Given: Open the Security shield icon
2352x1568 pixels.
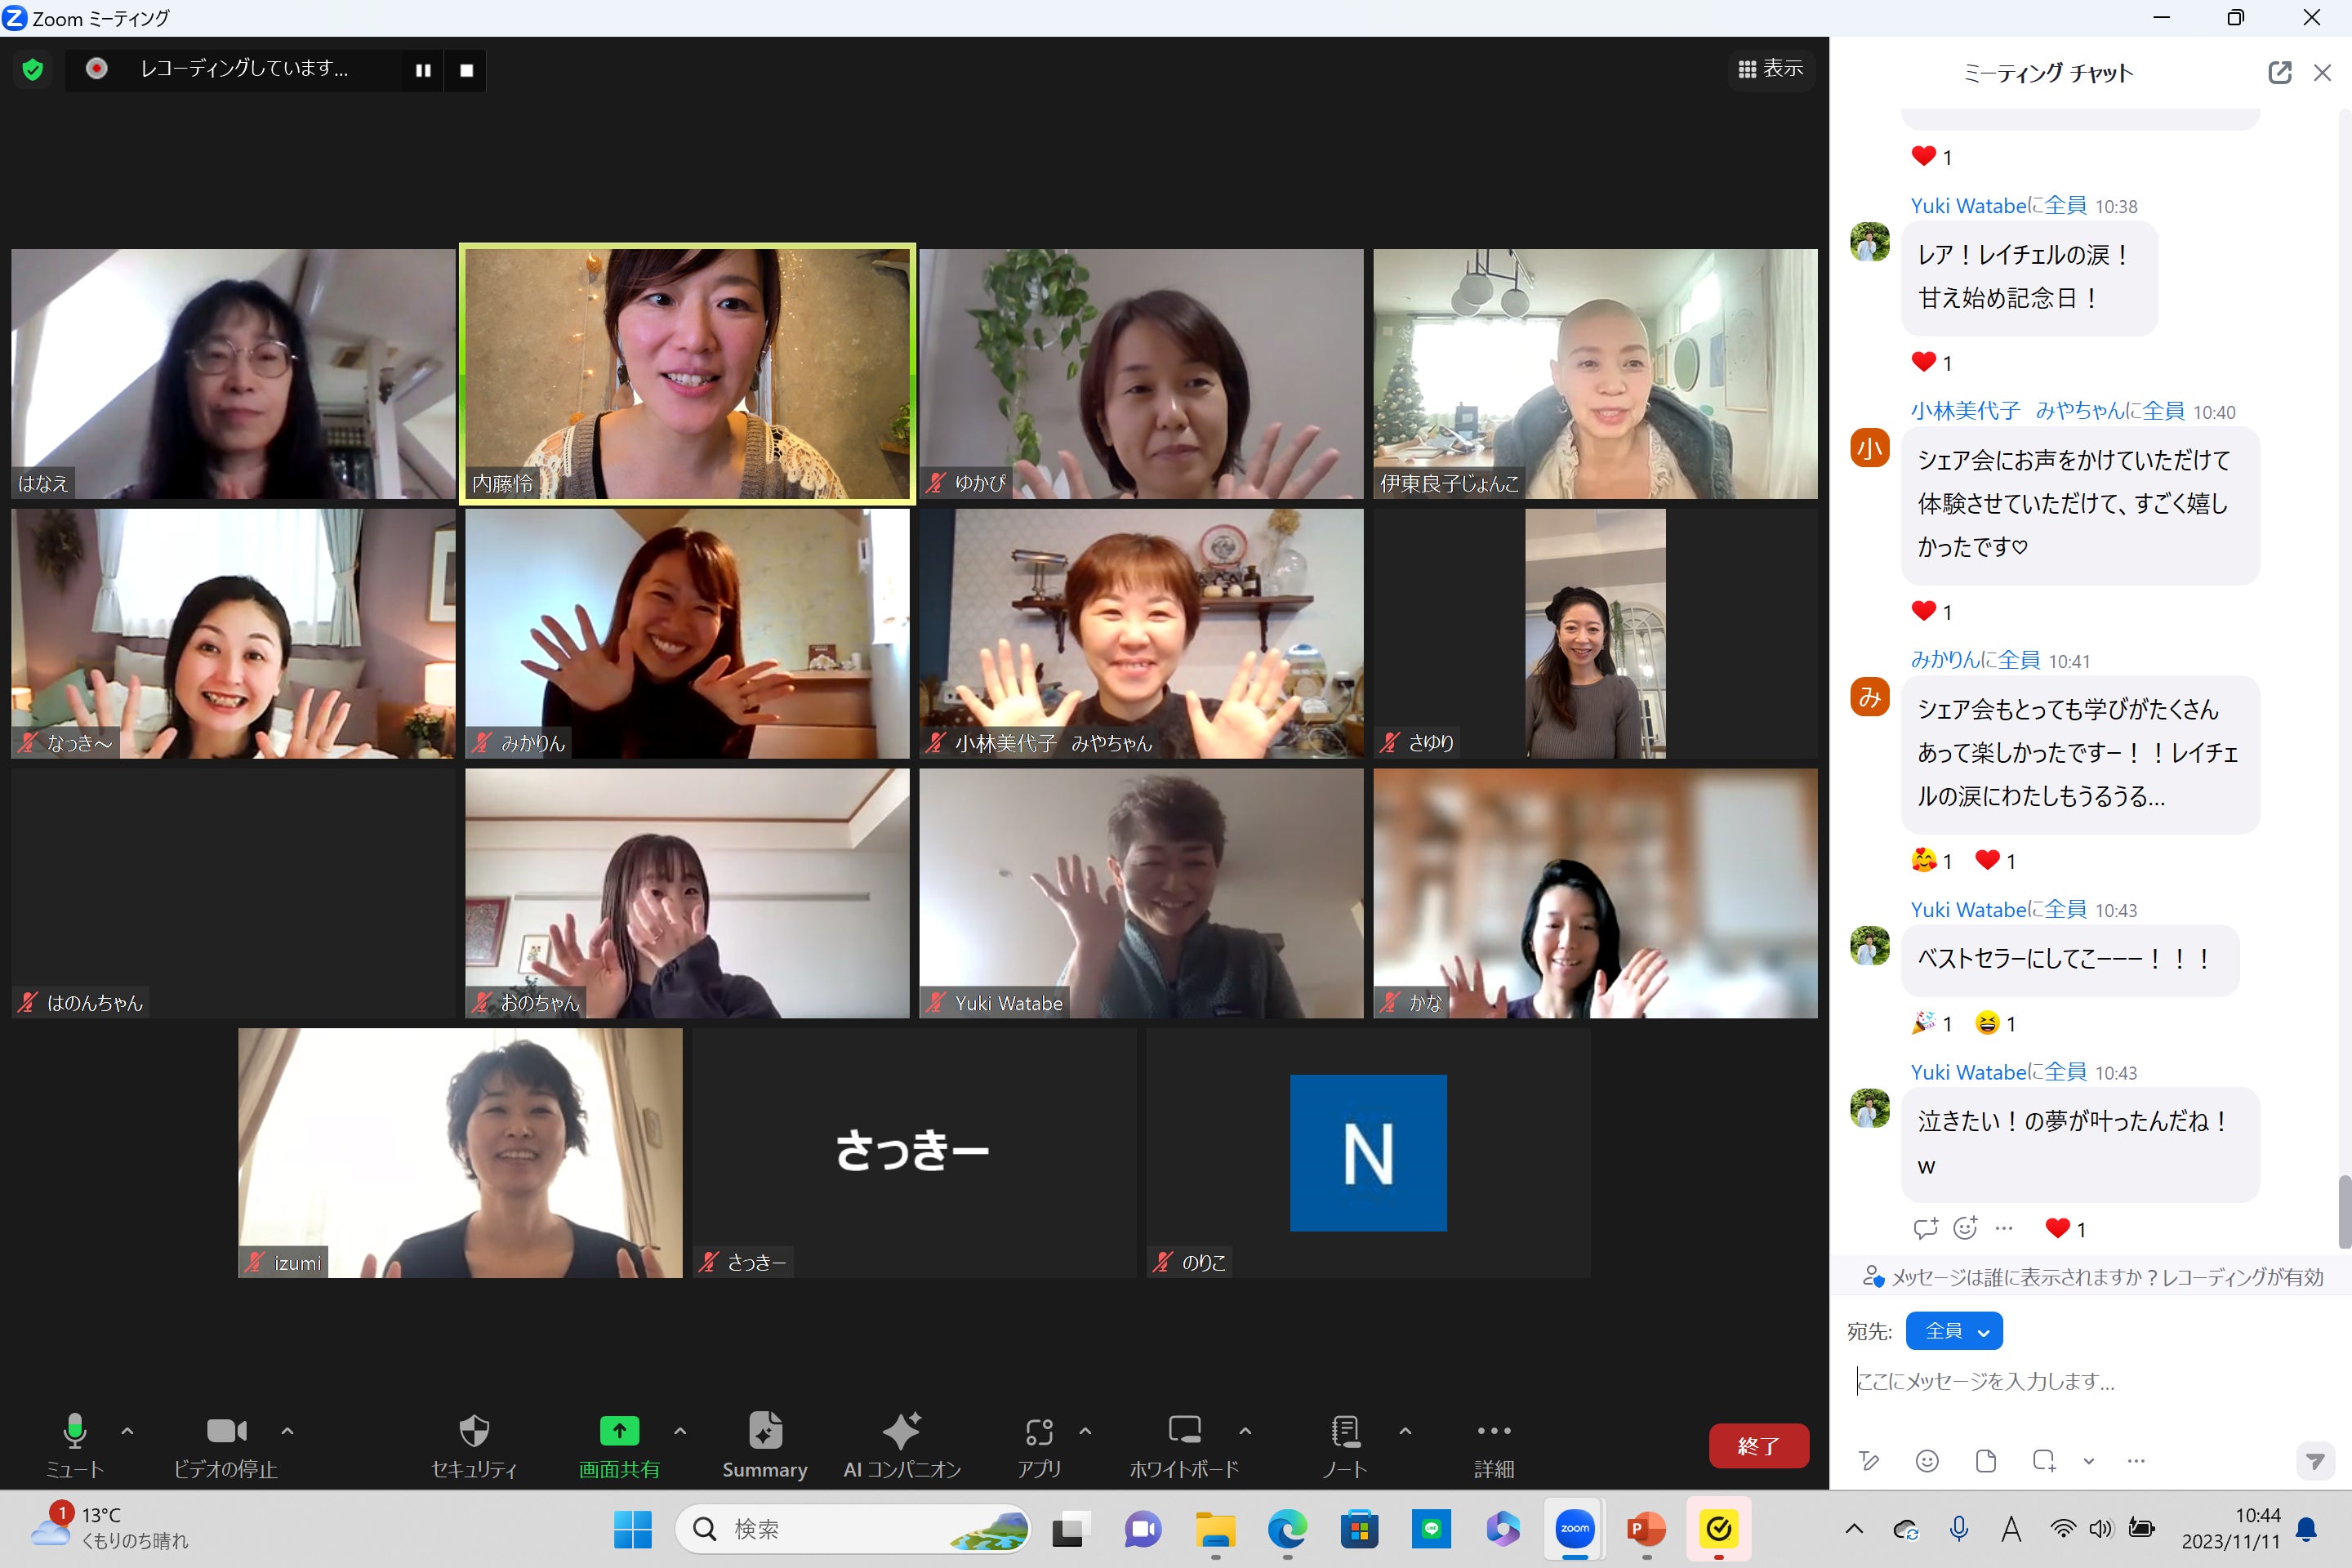Looking at the screenshot, I should coord(474,1432).
